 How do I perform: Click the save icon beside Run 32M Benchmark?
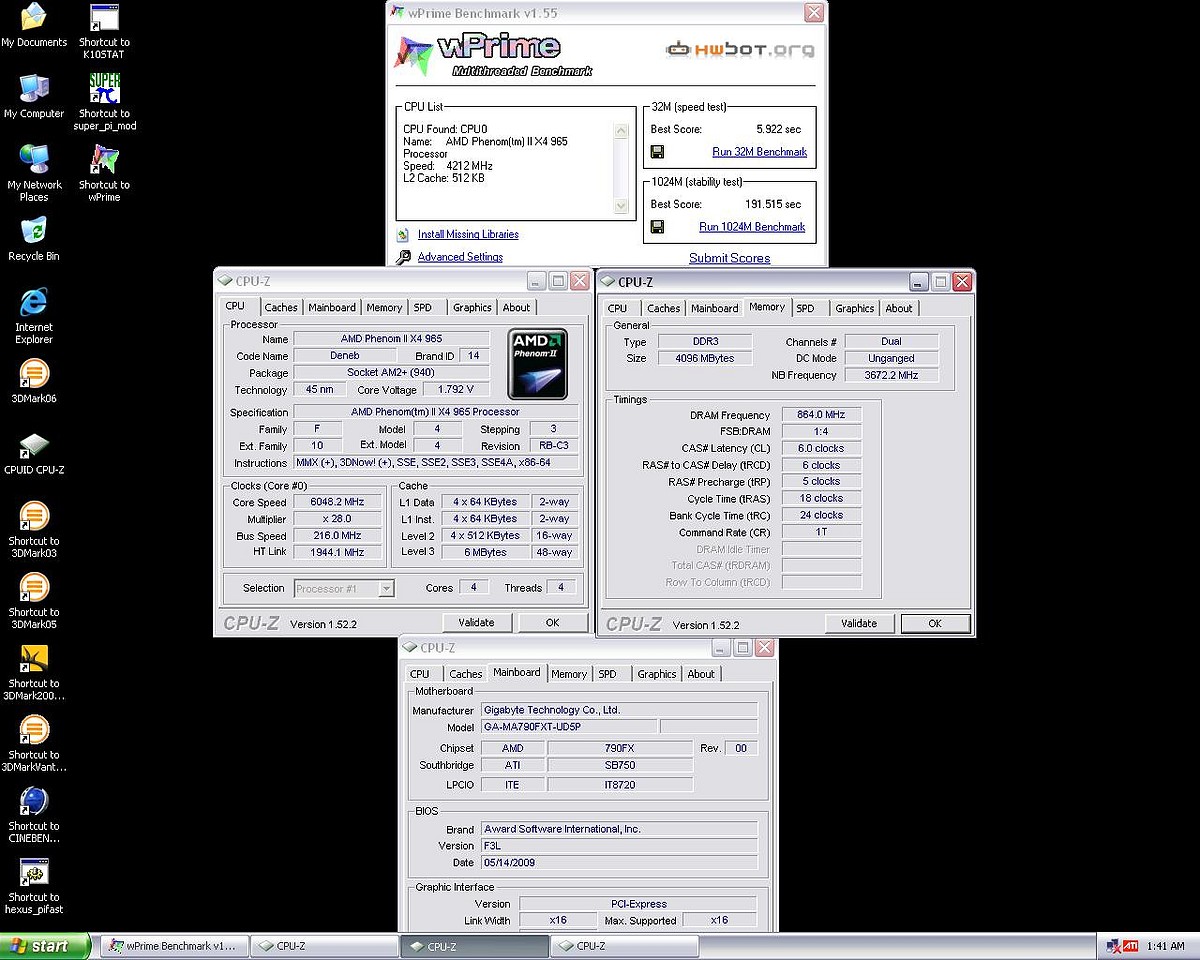[x=657, y=152]
